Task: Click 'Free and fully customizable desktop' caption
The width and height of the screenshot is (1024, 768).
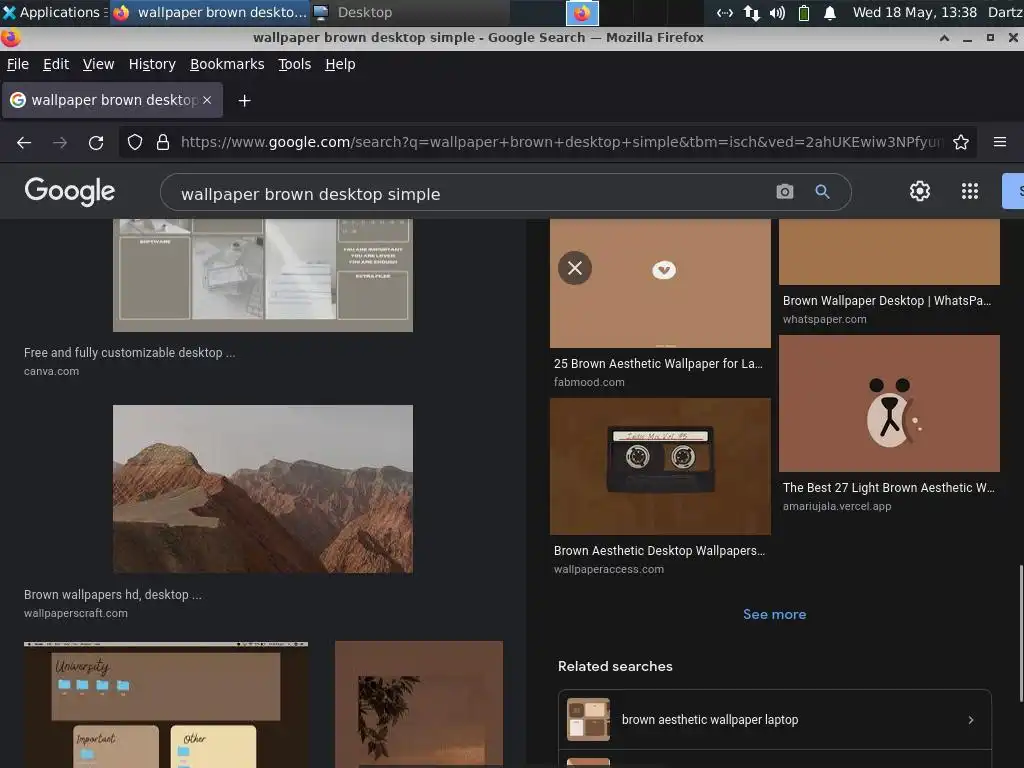Action: click(129, 353)
